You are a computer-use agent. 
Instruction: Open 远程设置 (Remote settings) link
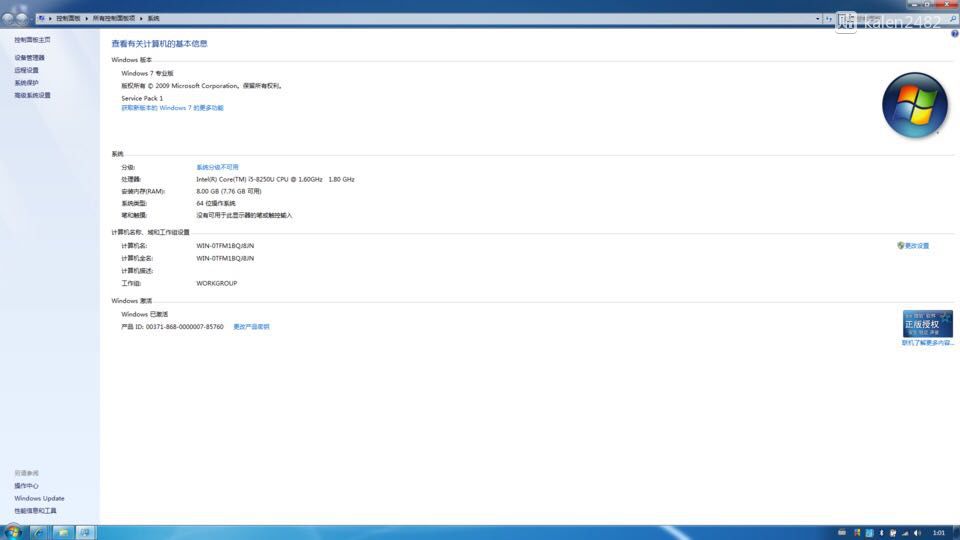click(26, 70)
